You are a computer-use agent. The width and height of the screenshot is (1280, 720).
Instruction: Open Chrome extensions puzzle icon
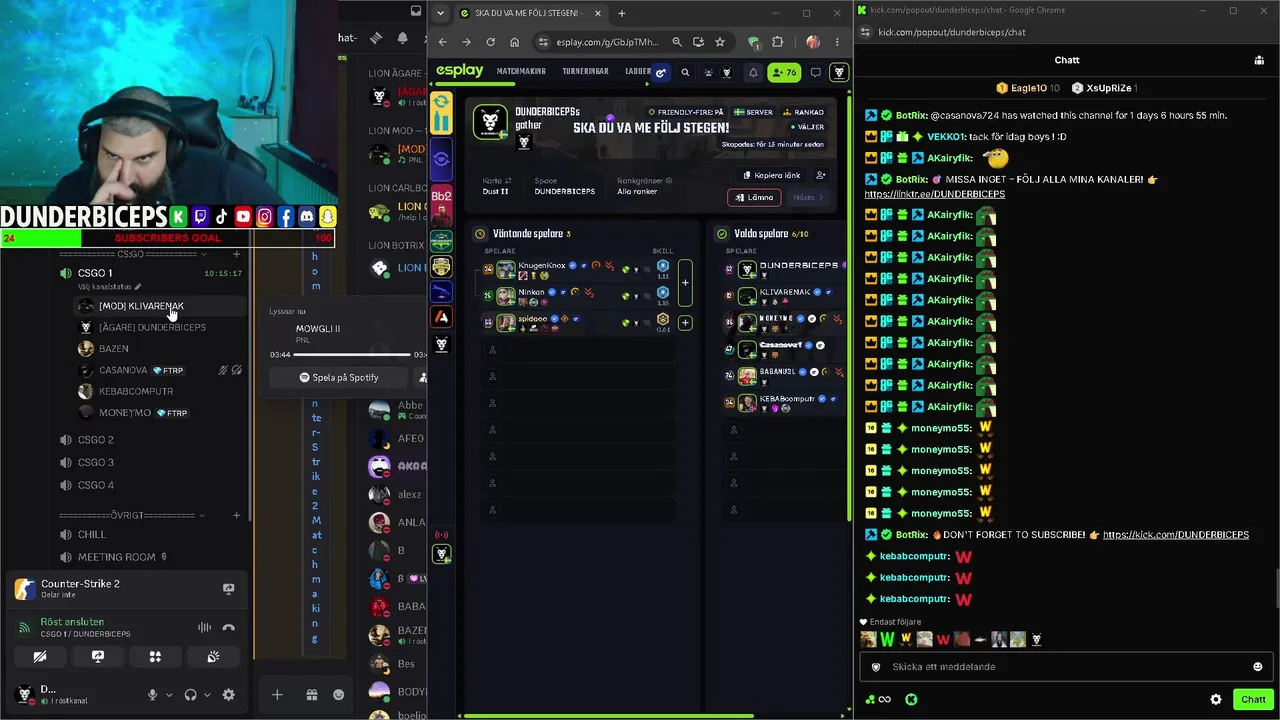tap(778, 42)
